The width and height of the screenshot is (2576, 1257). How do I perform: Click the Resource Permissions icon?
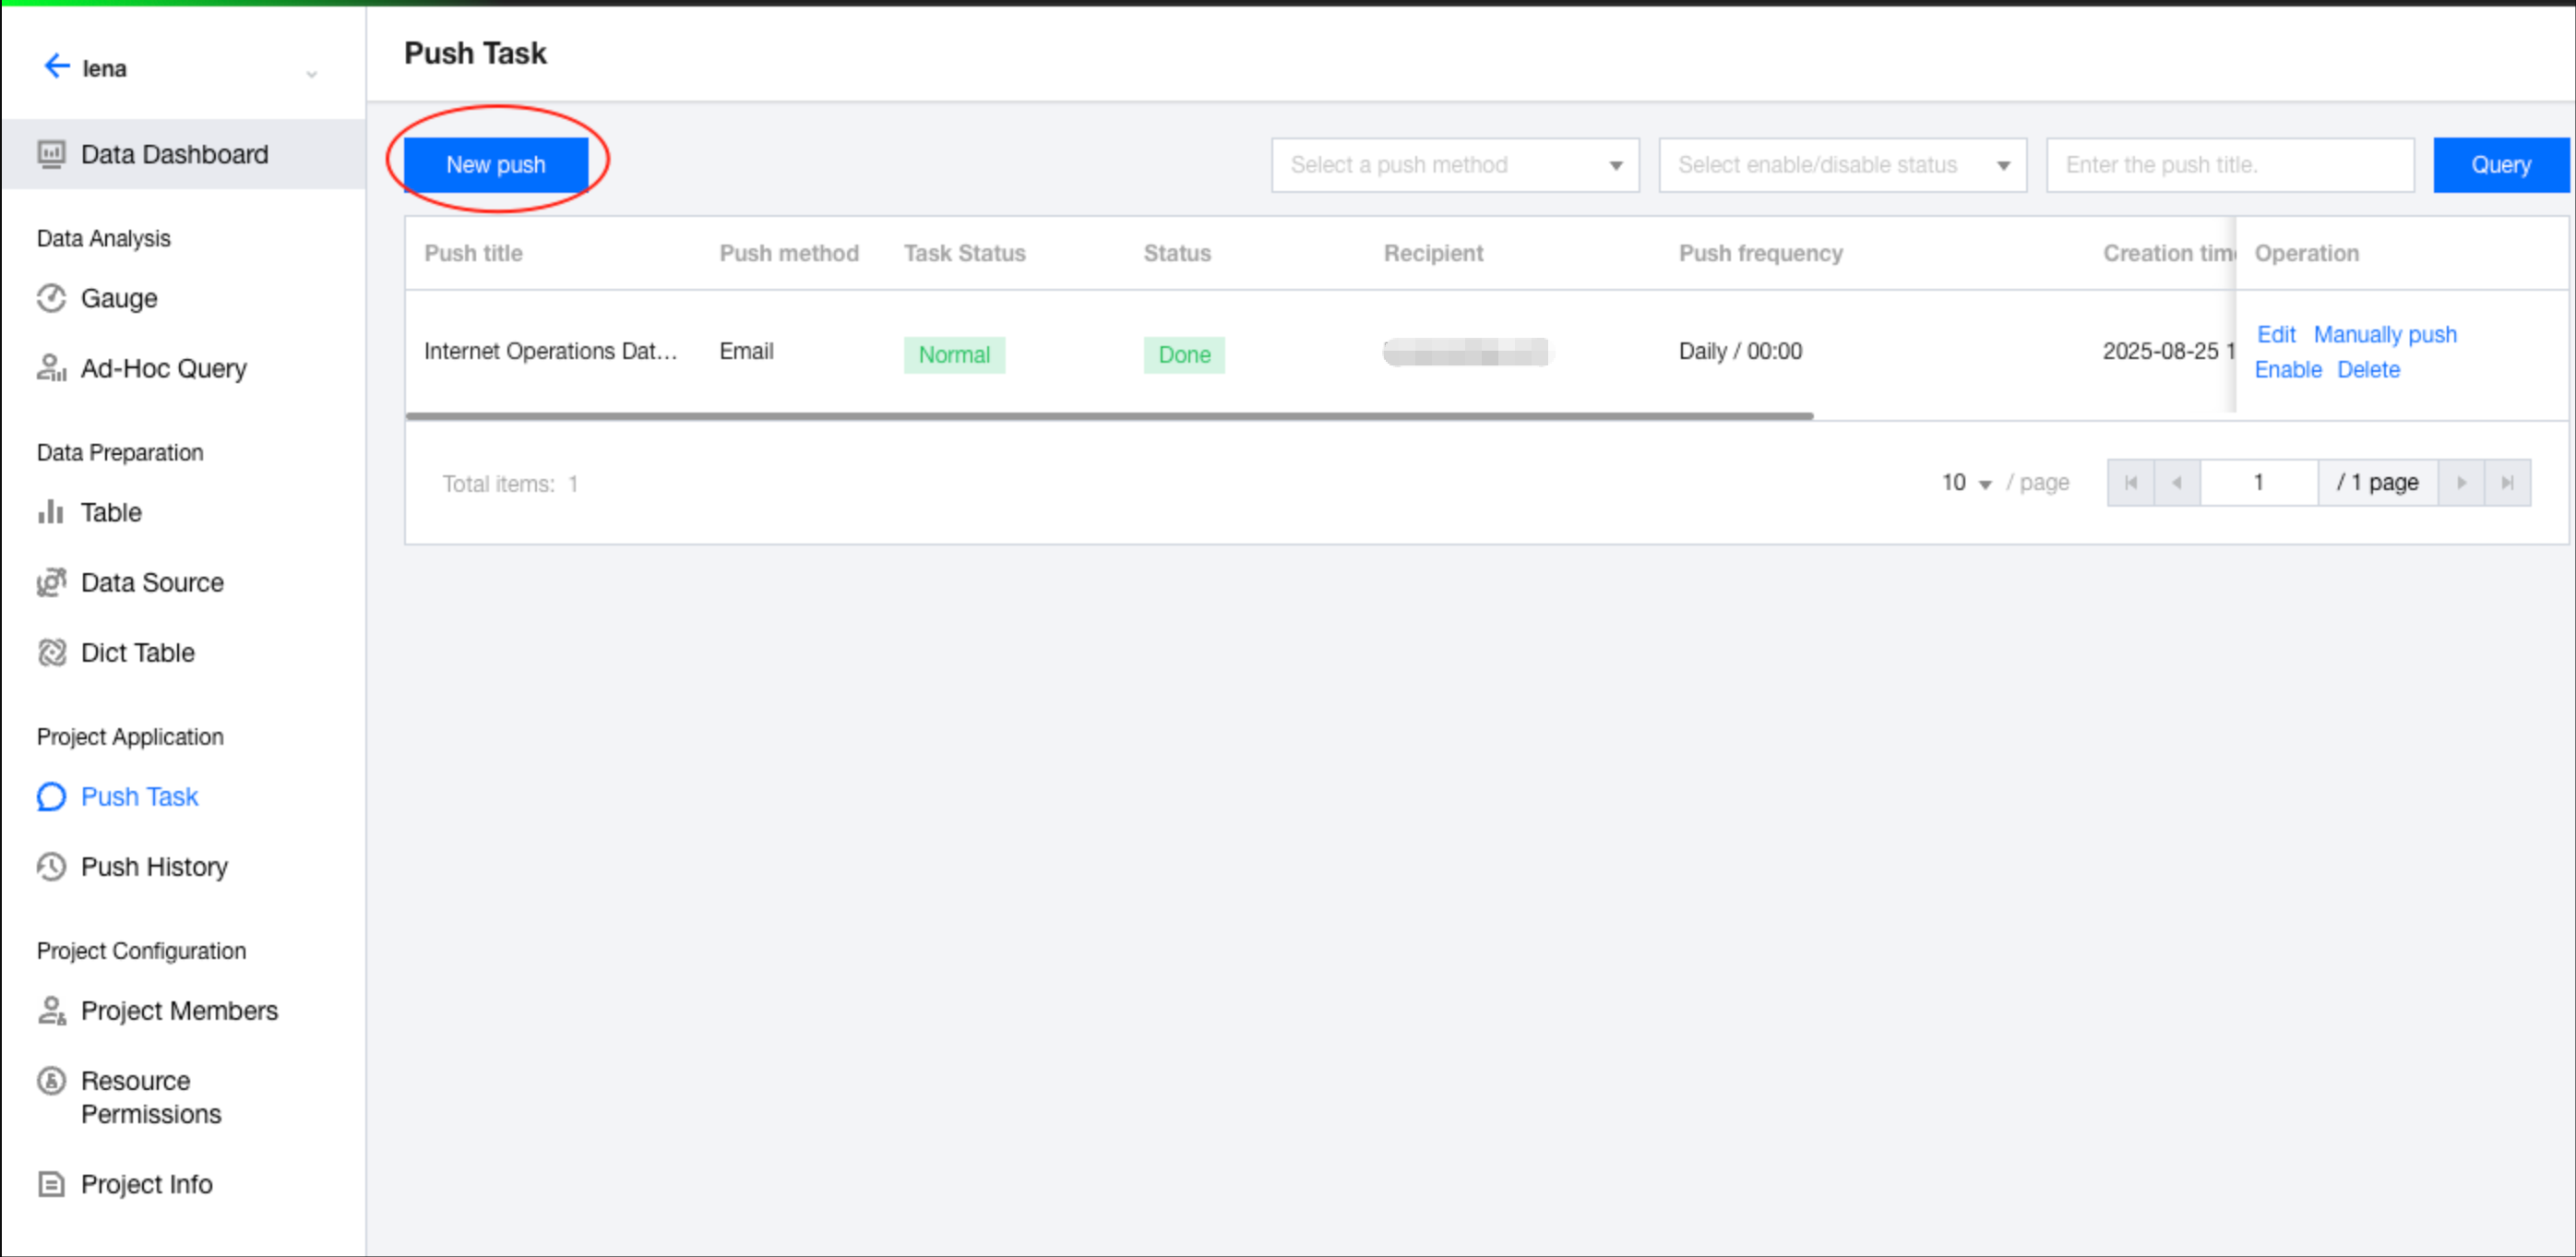[51, 1081]
